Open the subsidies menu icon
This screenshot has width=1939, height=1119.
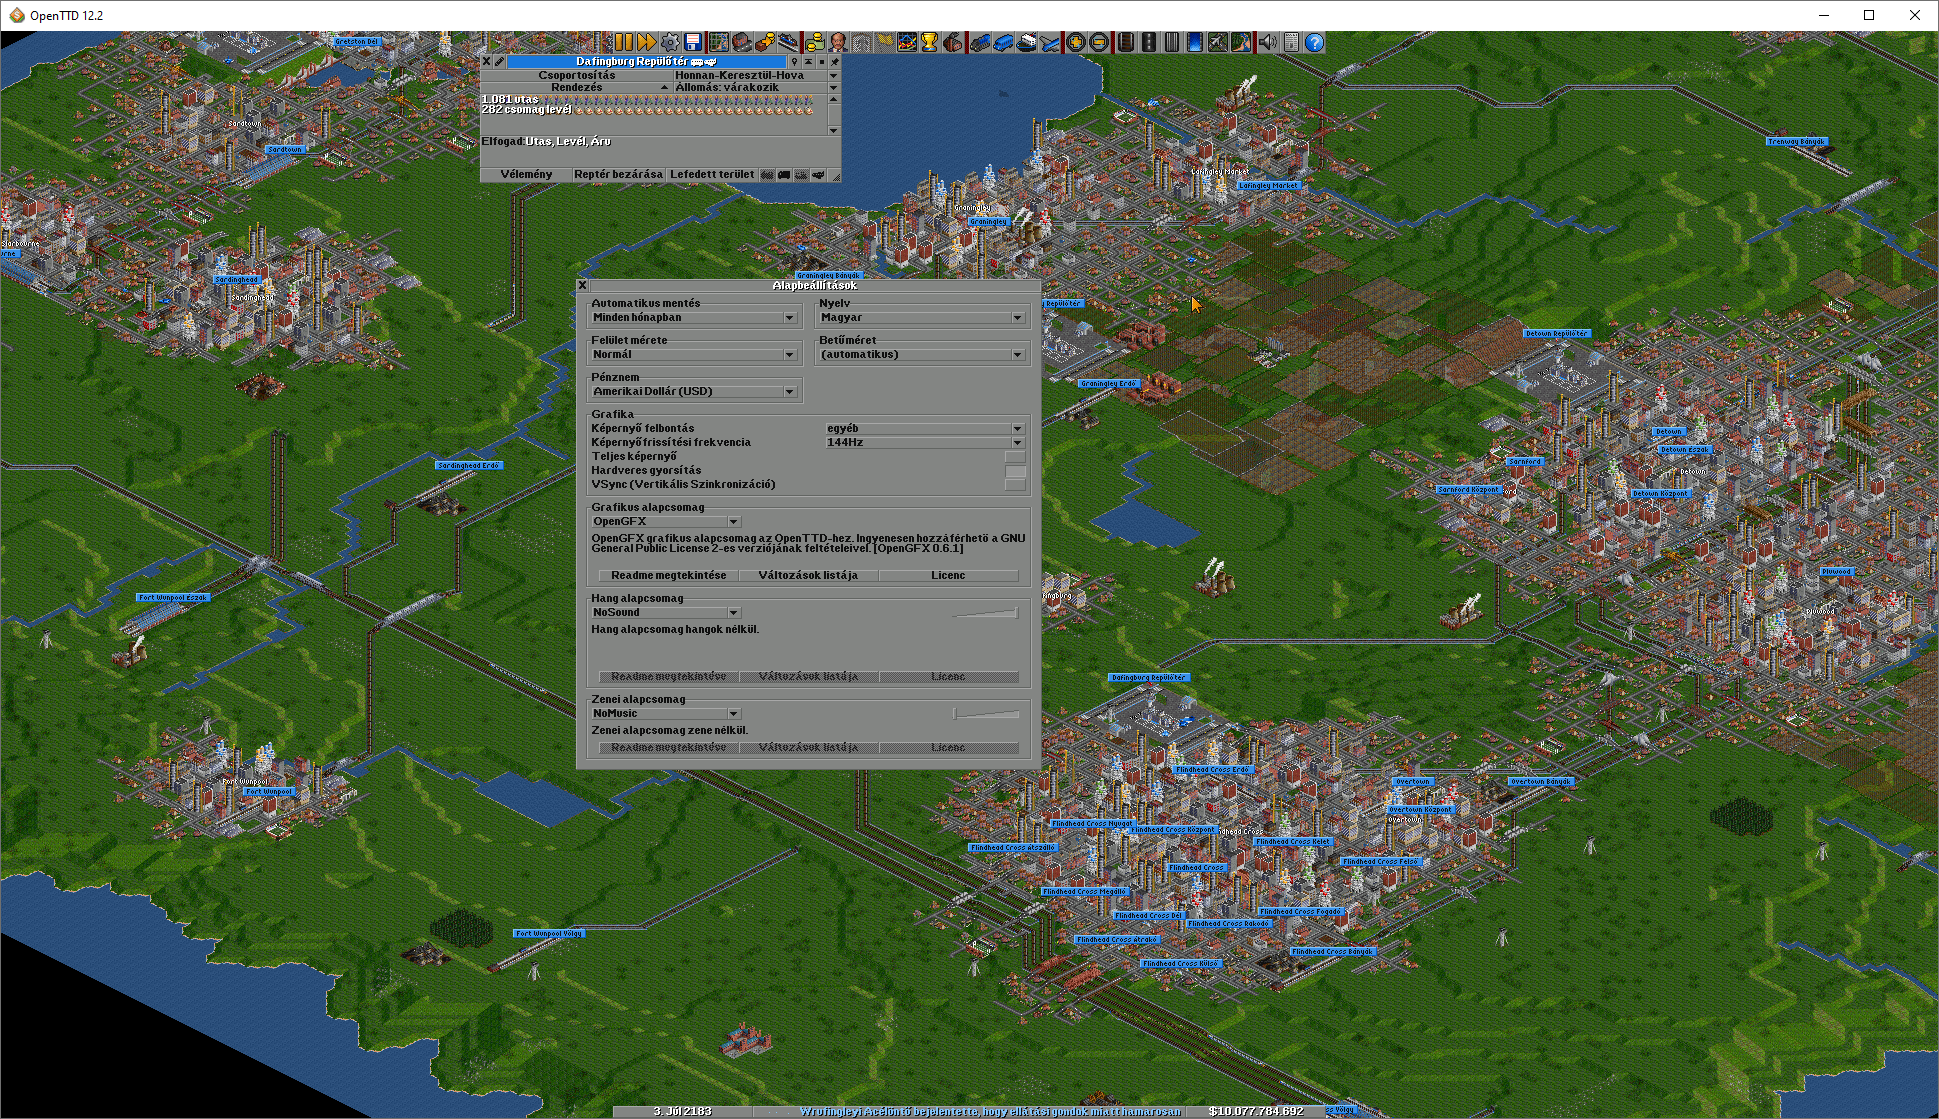pyautogui.click(x=765, y=42)
